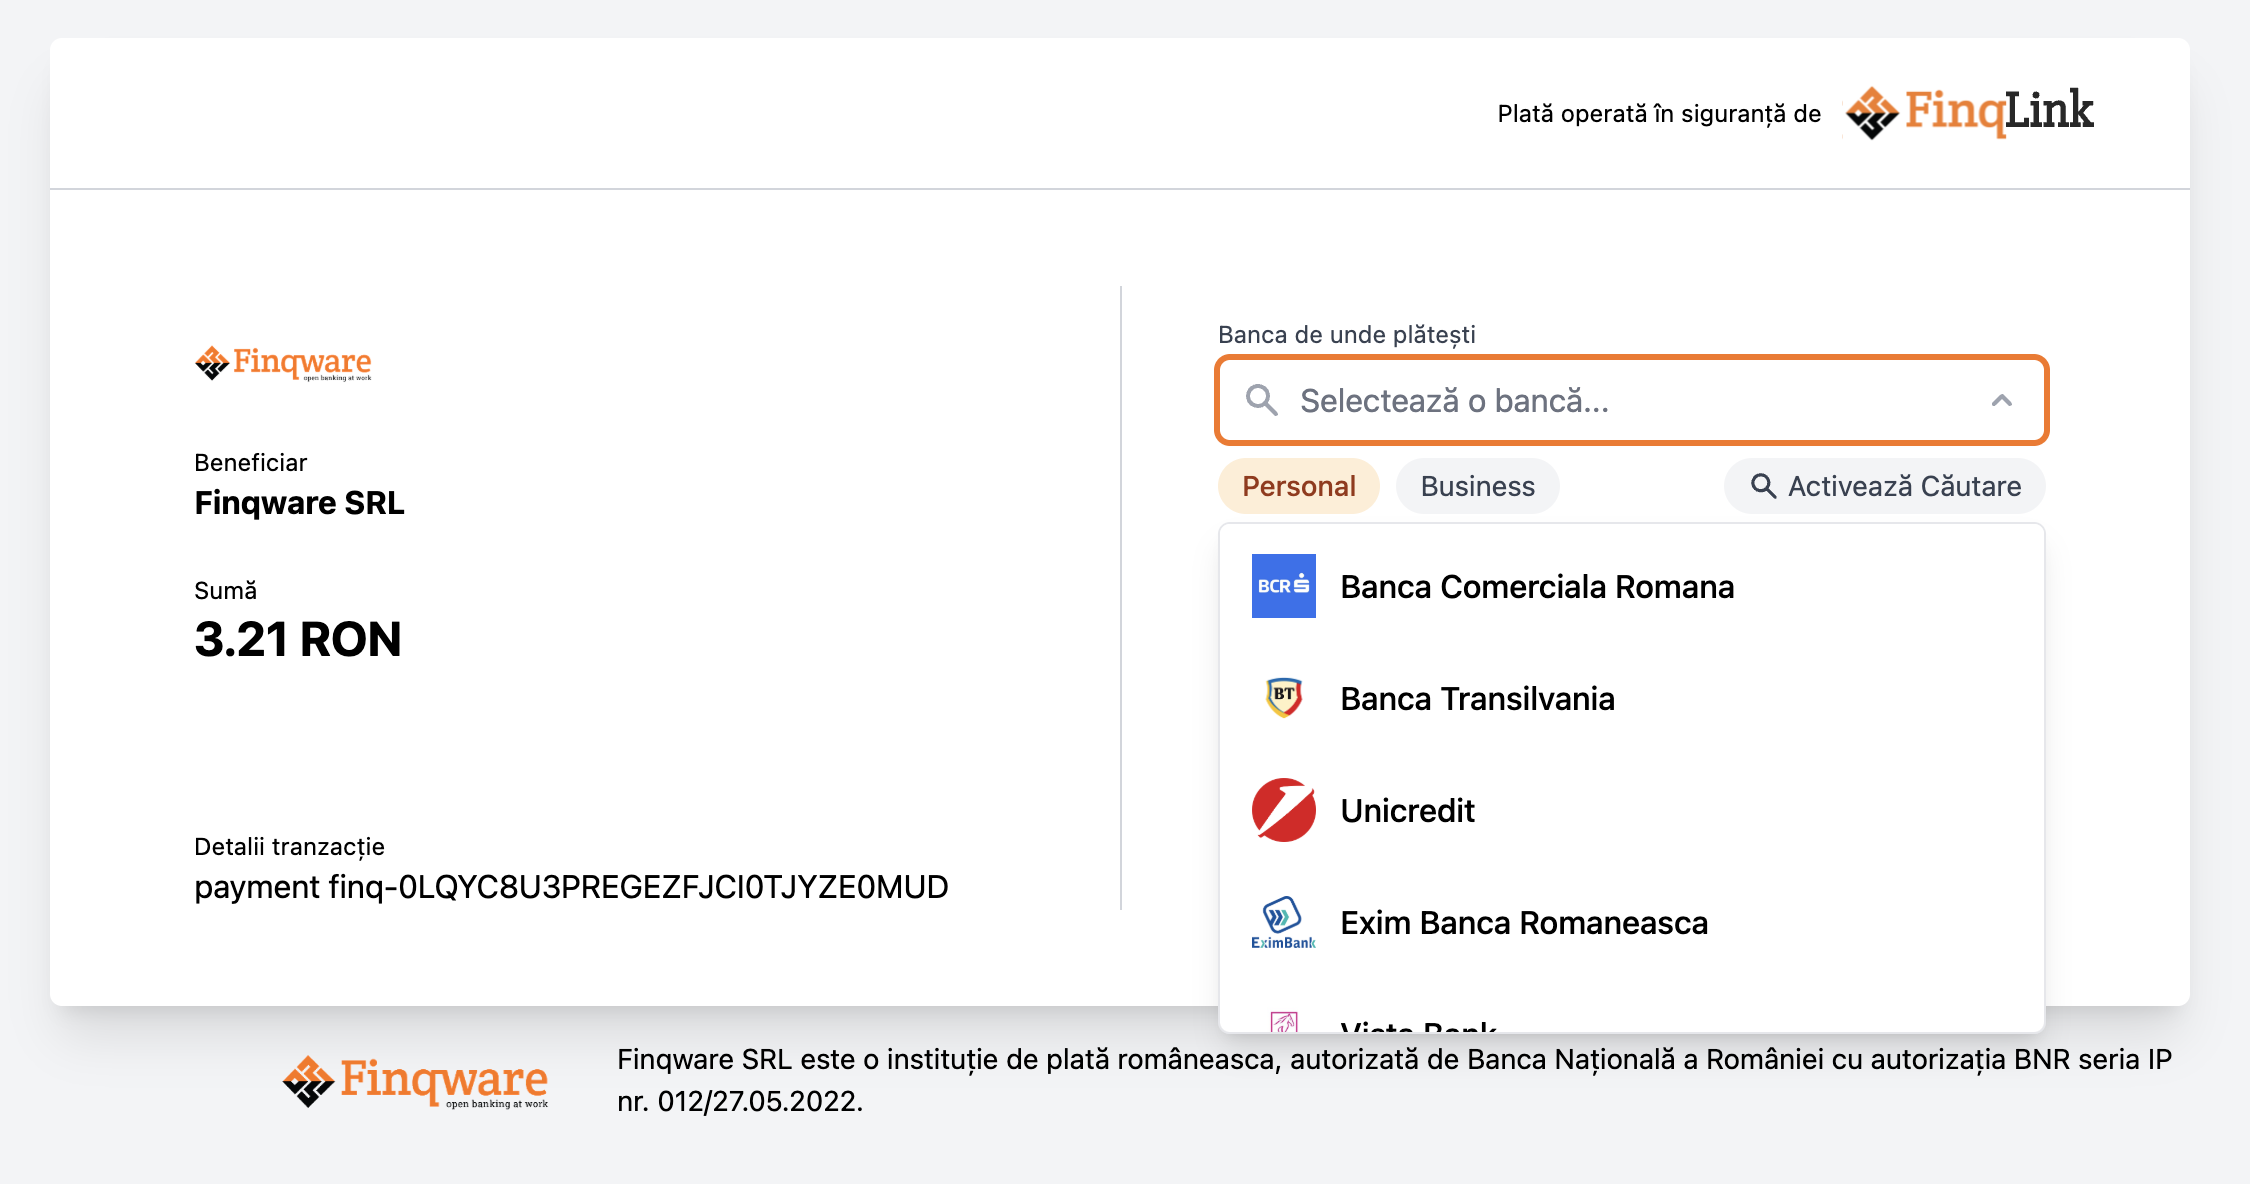Screen dimensions: 2250x1184
Task: Enable Activează Căutare search mode
Action: click(x=1883, y=486)
